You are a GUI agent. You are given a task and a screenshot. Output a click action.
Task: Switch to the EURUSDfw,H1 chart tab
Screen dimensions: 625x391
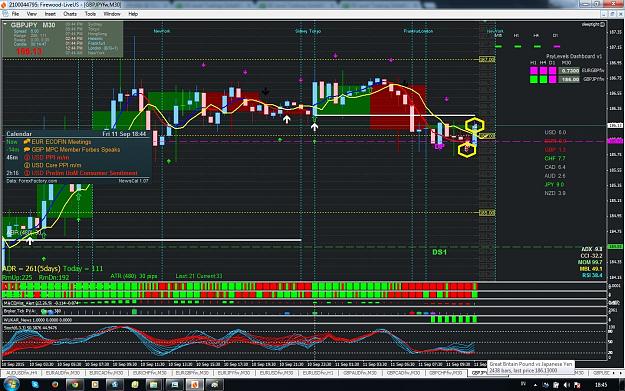tap(317, 373)
